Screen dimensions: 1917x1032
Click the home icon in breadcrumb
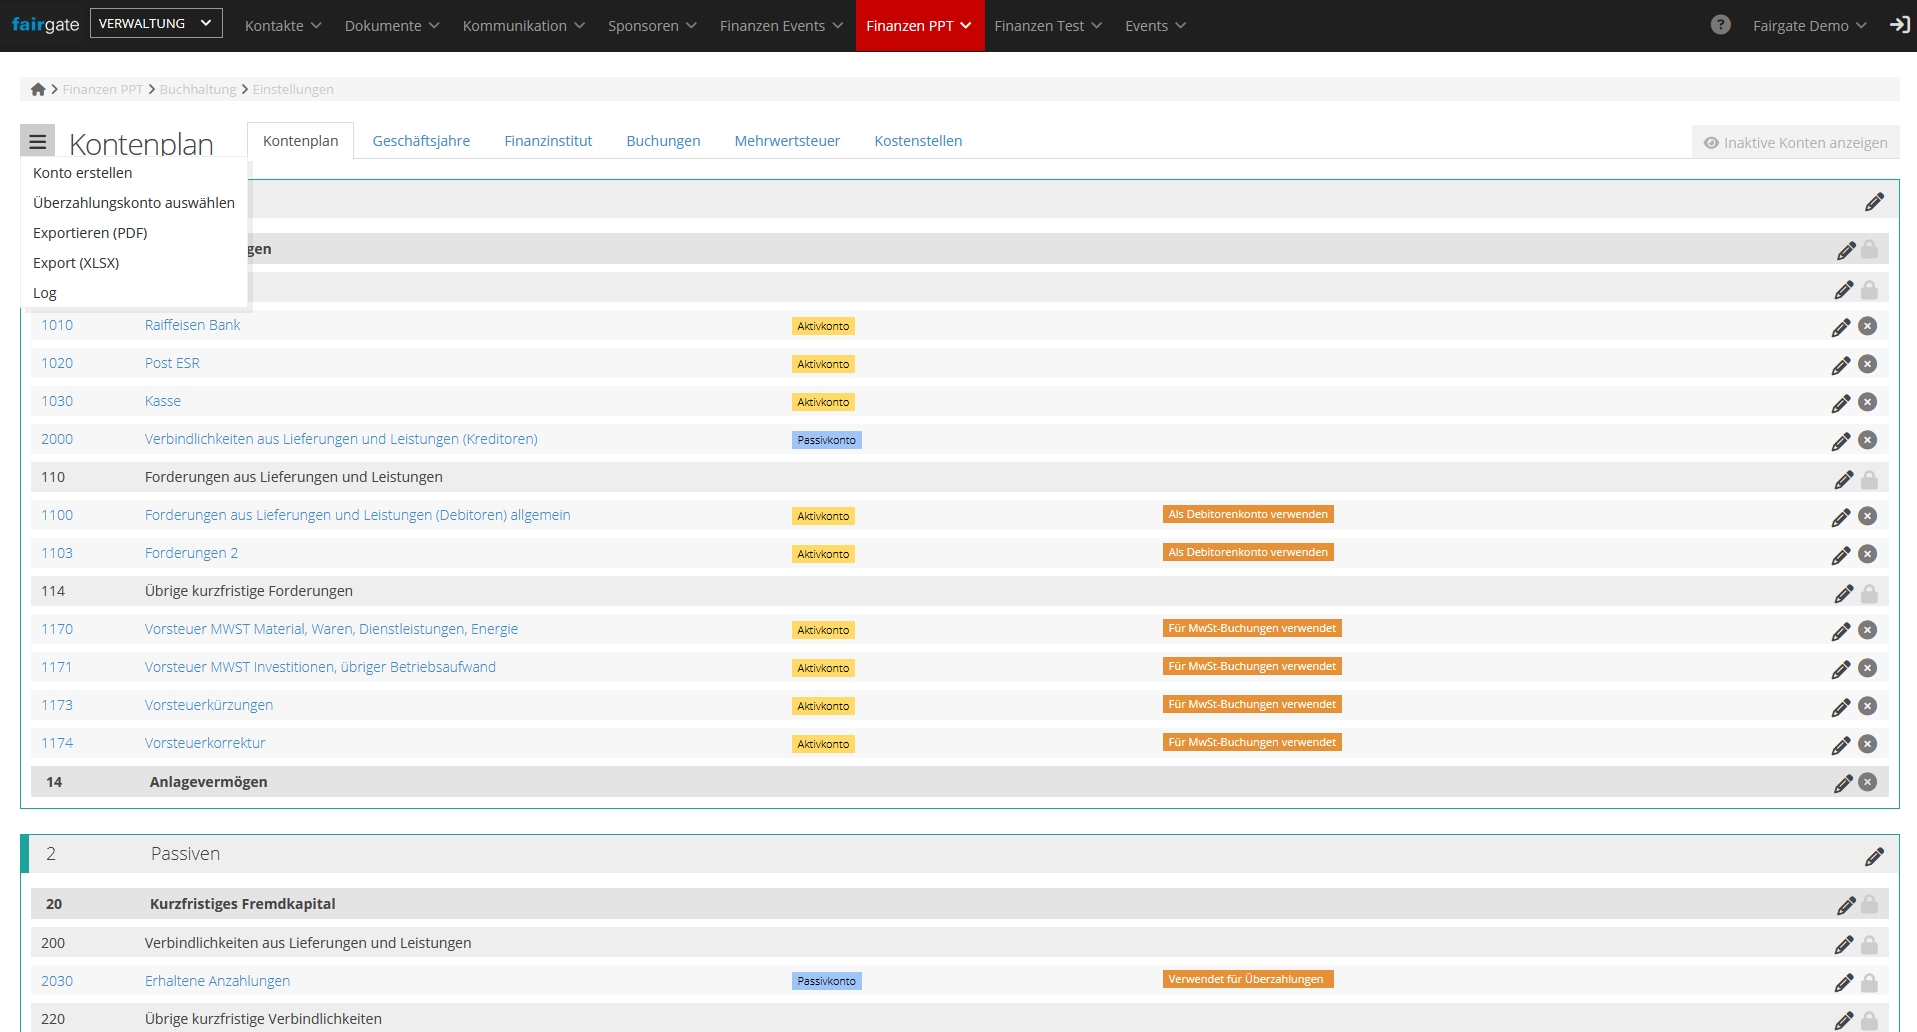coord(38,89)
